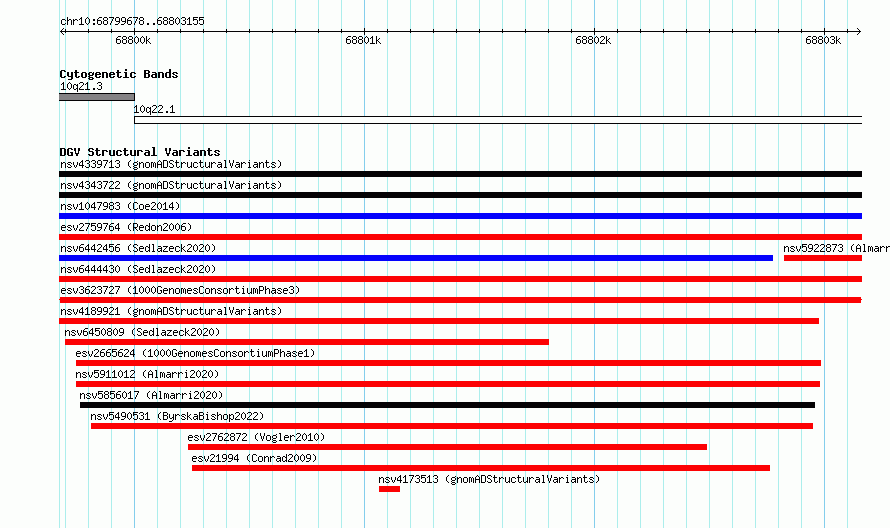This screenshot has height=528, width=890.
Task: Open variant label nsv4189921 (gnomADStructuralVariants)
Action: tap(171, 312)
